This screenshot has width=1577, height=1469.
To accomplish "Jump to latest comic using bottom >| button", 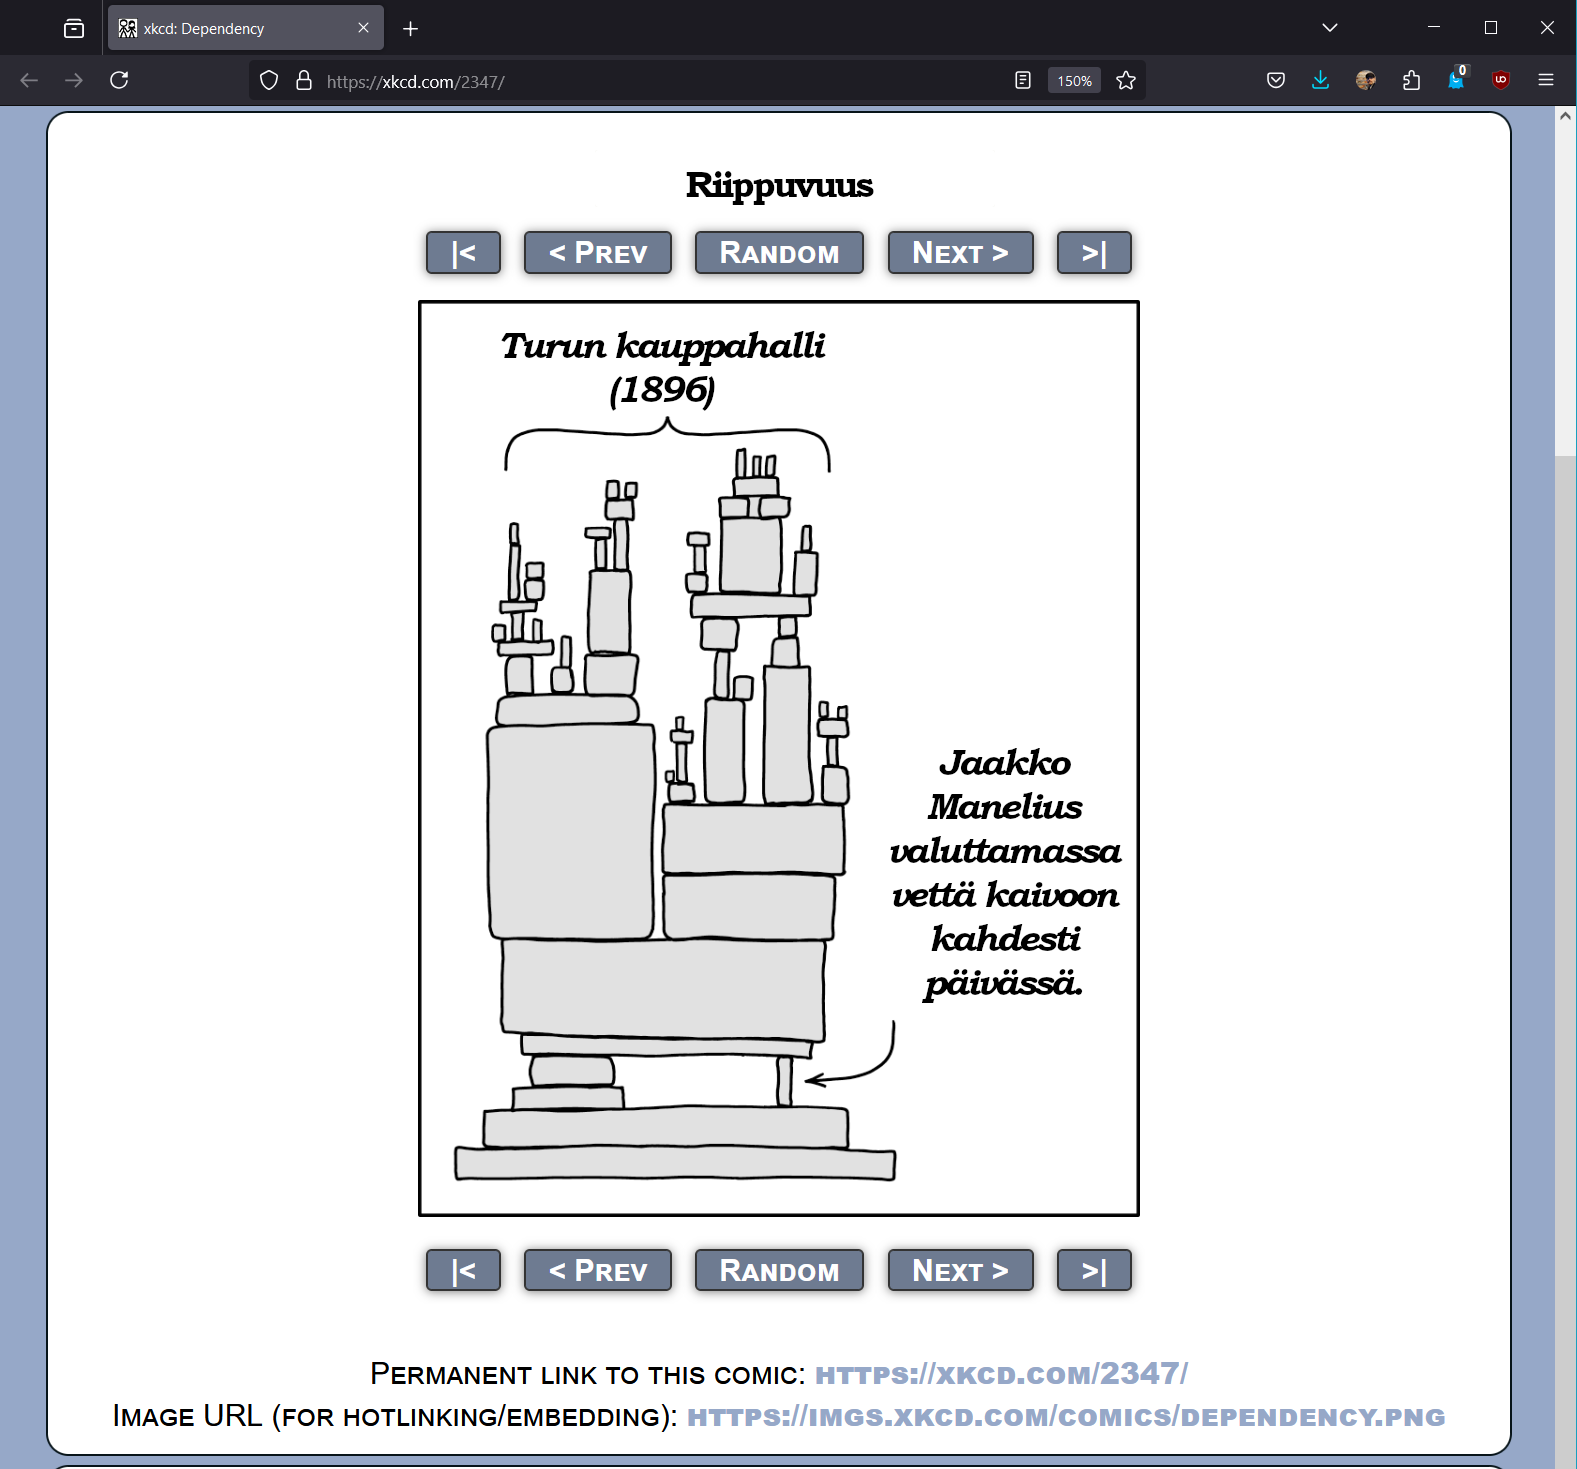I will 1094,1271.
